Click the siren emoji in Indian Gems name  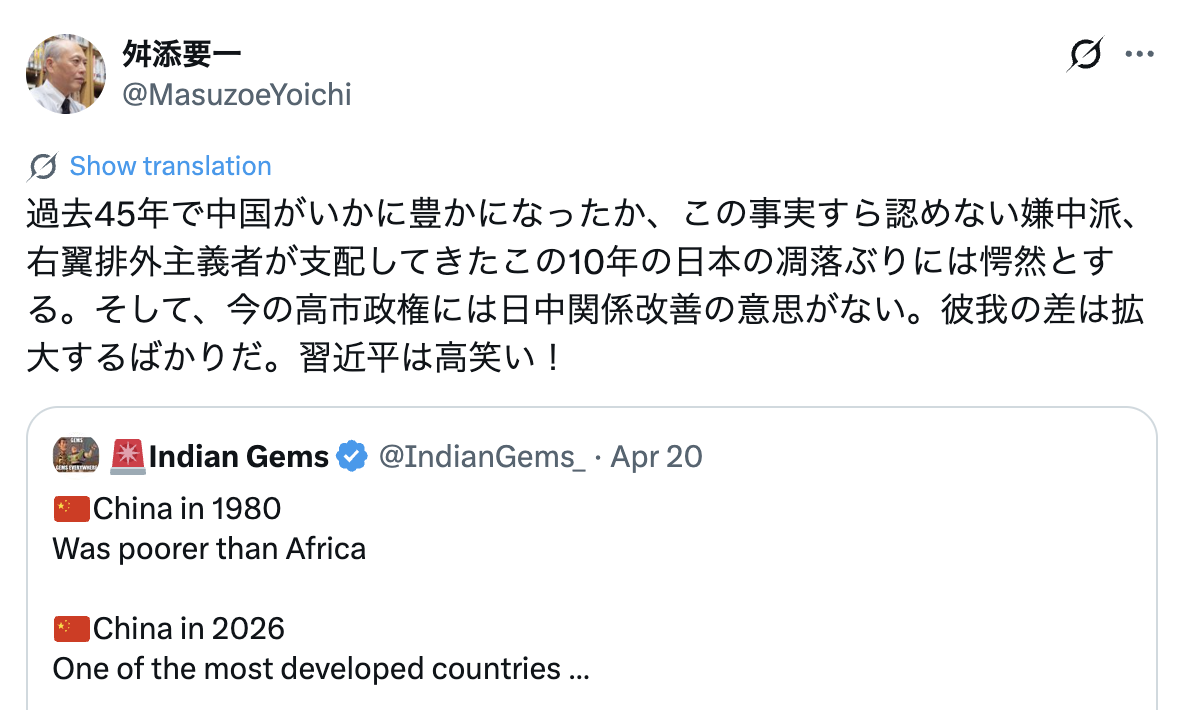pos(129,455)
